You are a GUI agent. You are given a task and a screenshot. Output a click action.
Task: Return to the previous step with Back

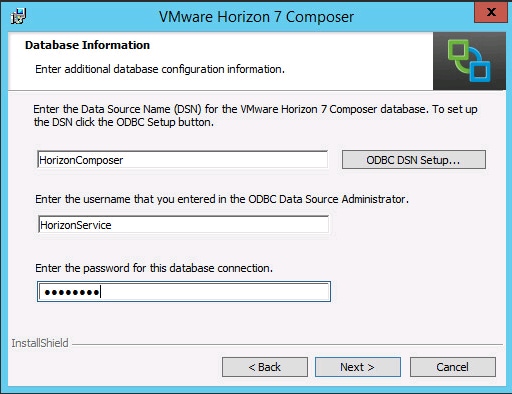click(x=265, y=367)
